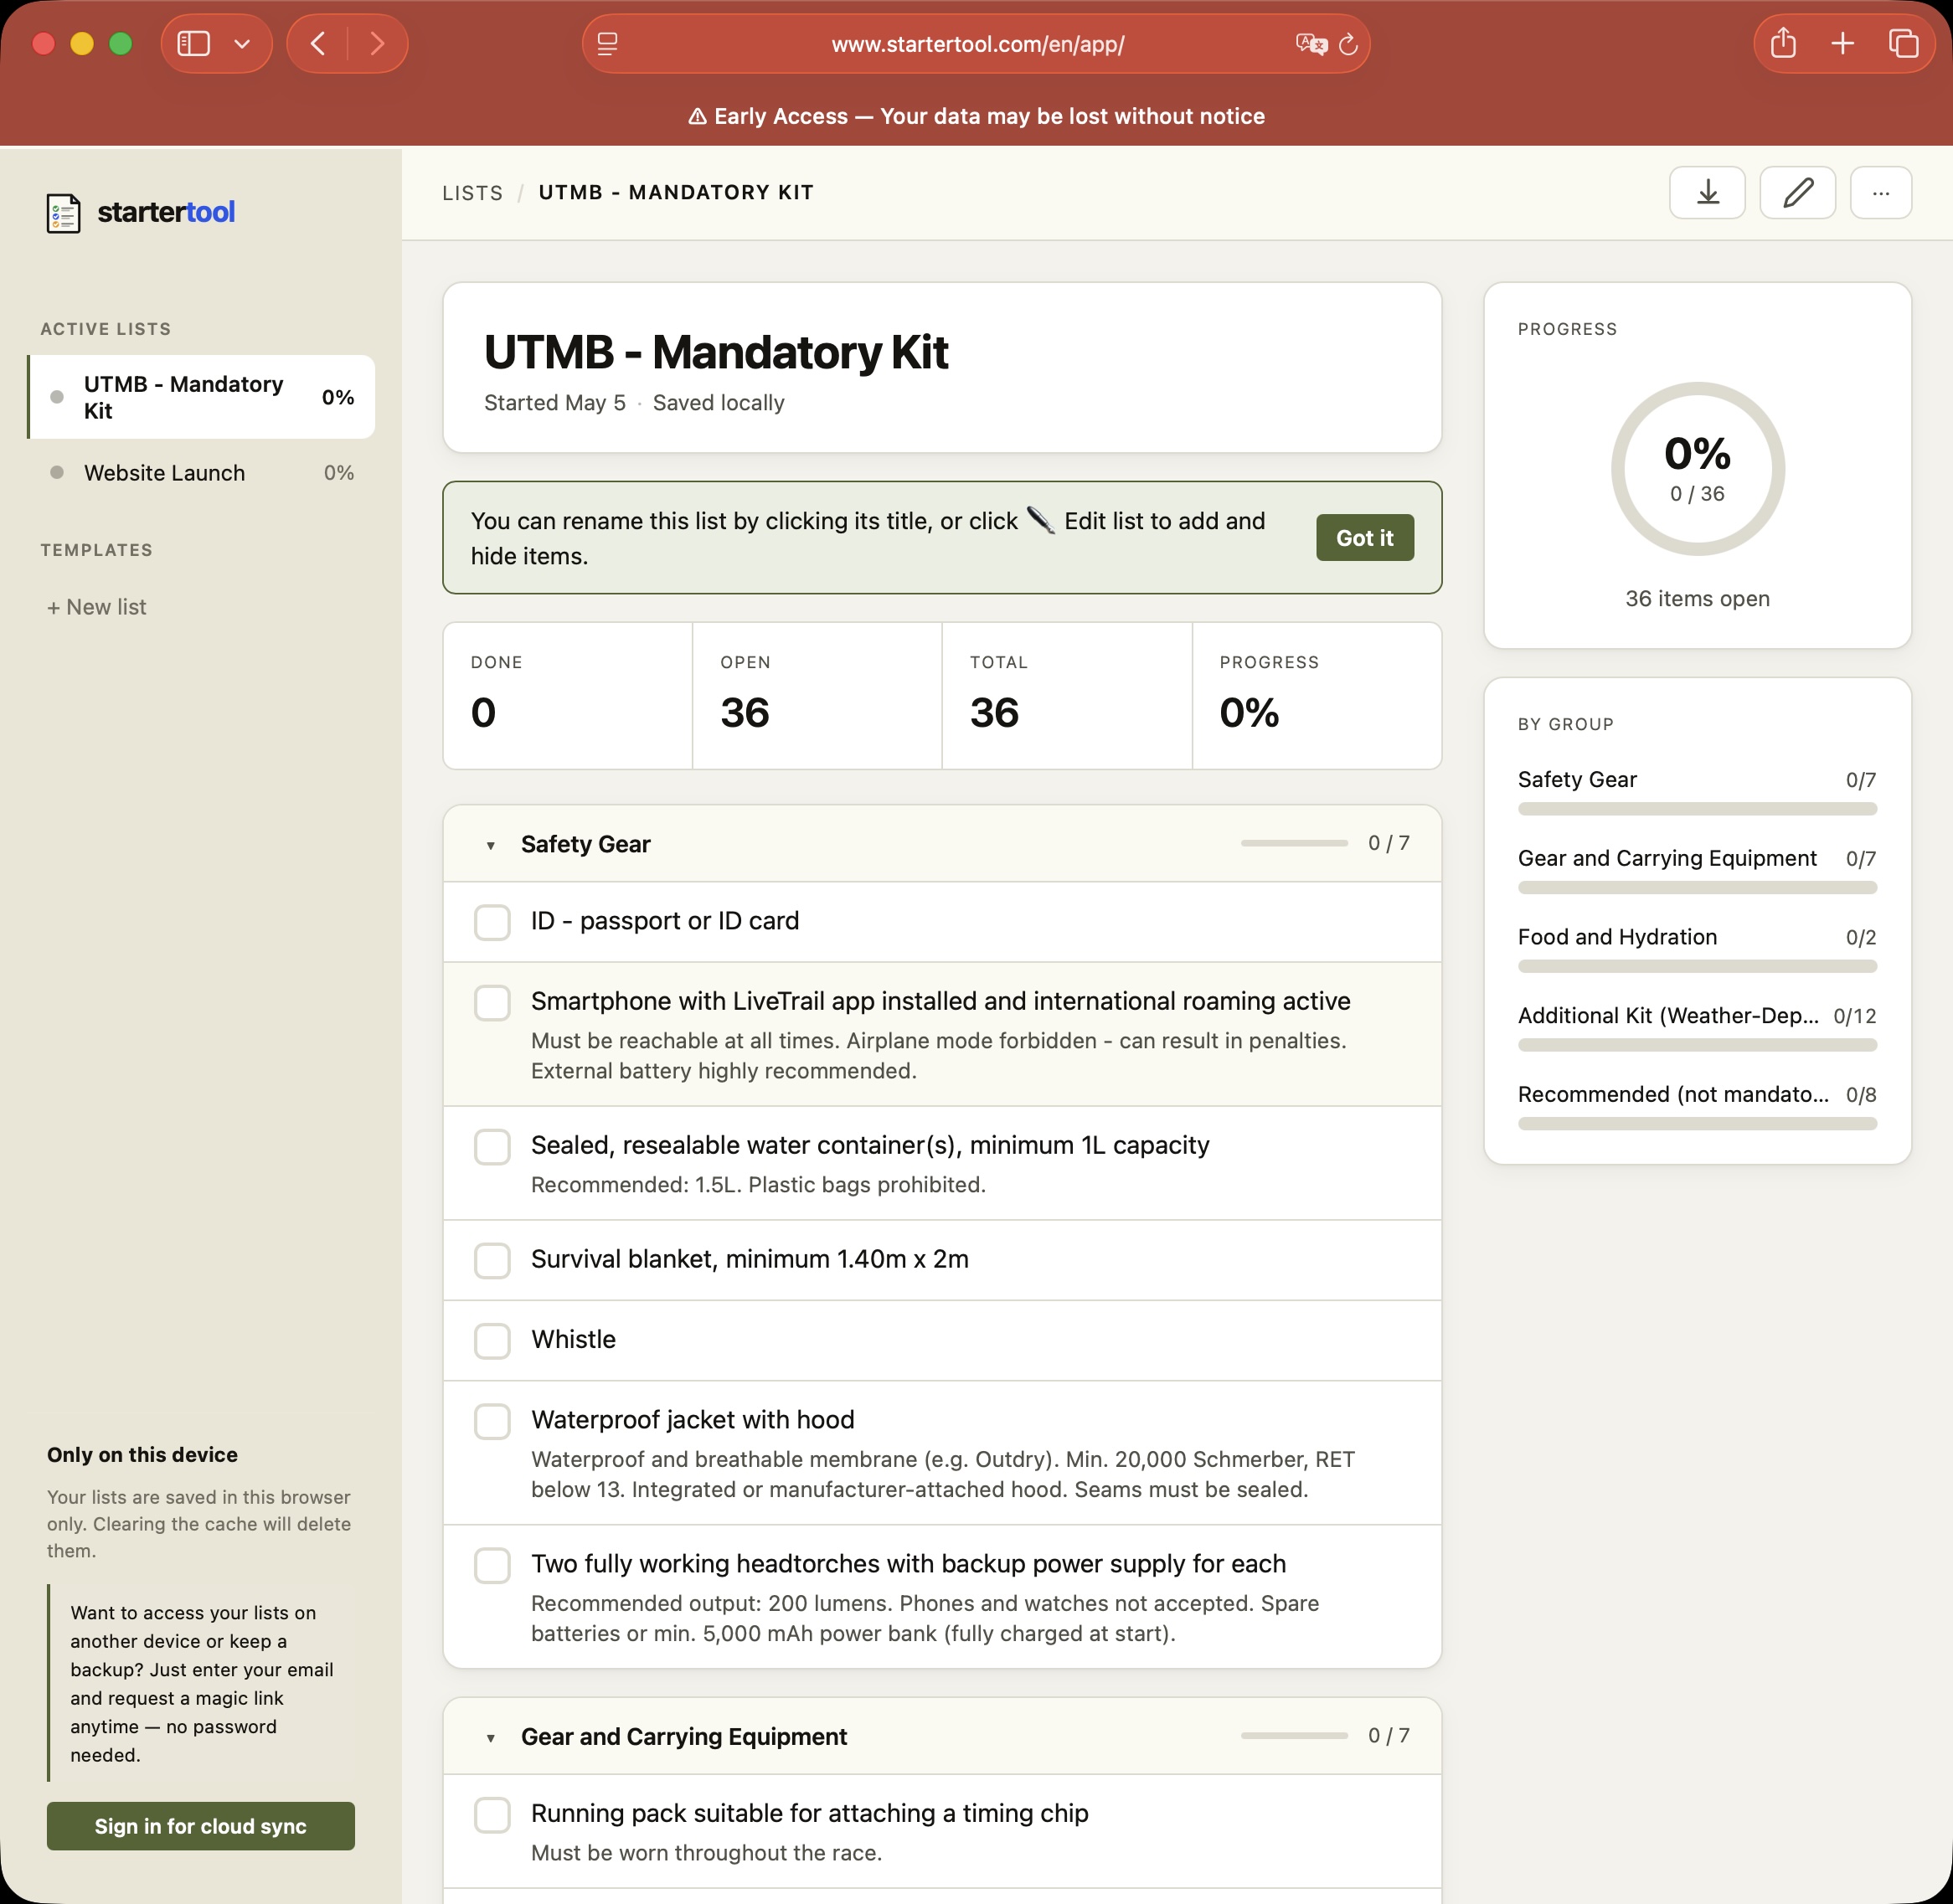
Task: Open UTMB - Mandatory Kit in the sidebar
Action: point(201,397)
